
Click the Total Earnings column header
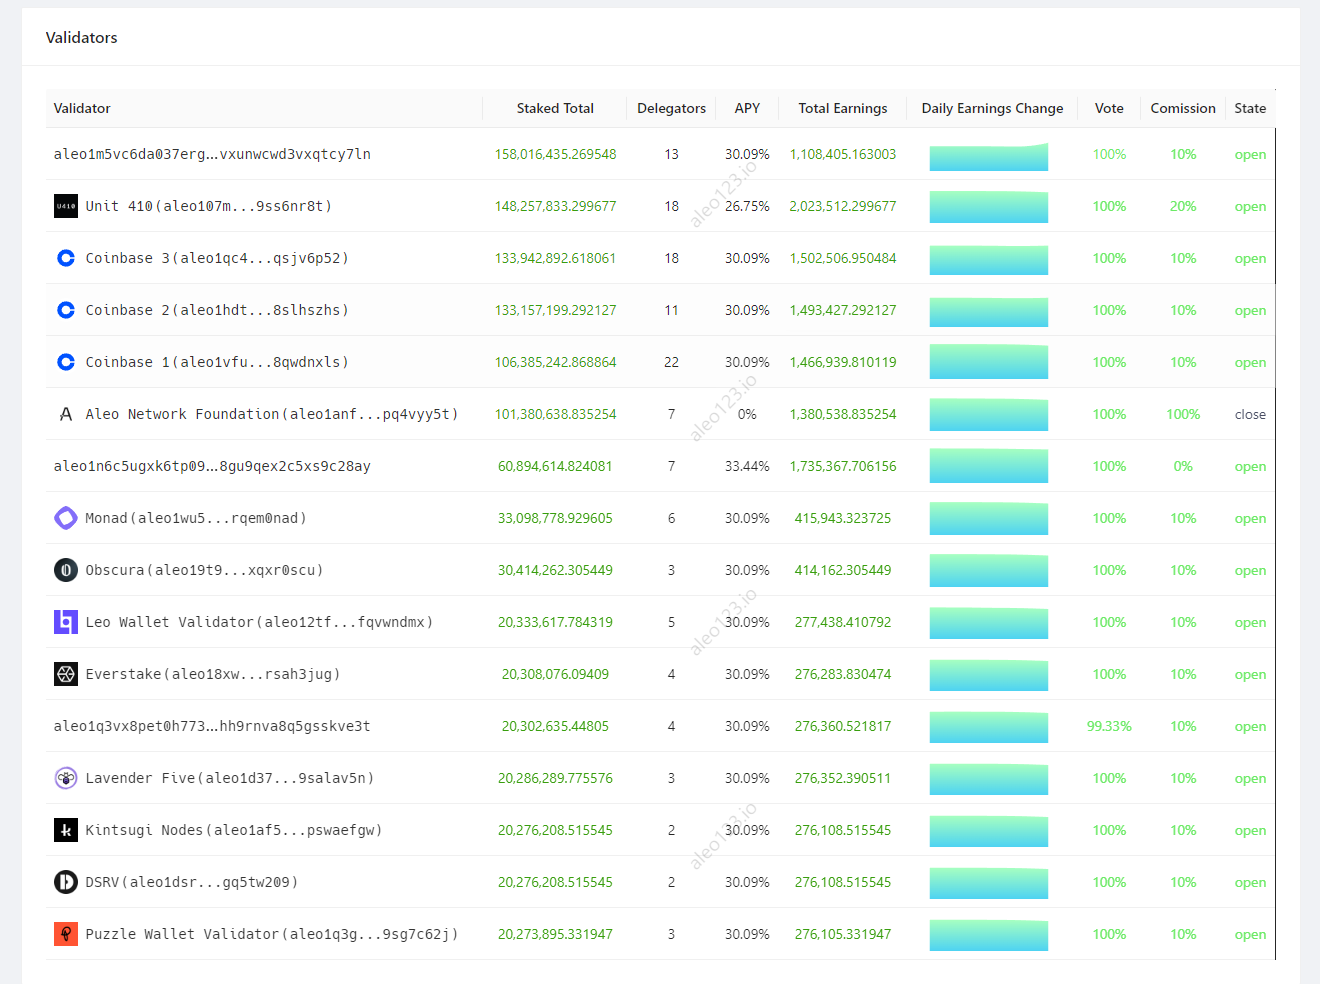[x=842, y=108]
